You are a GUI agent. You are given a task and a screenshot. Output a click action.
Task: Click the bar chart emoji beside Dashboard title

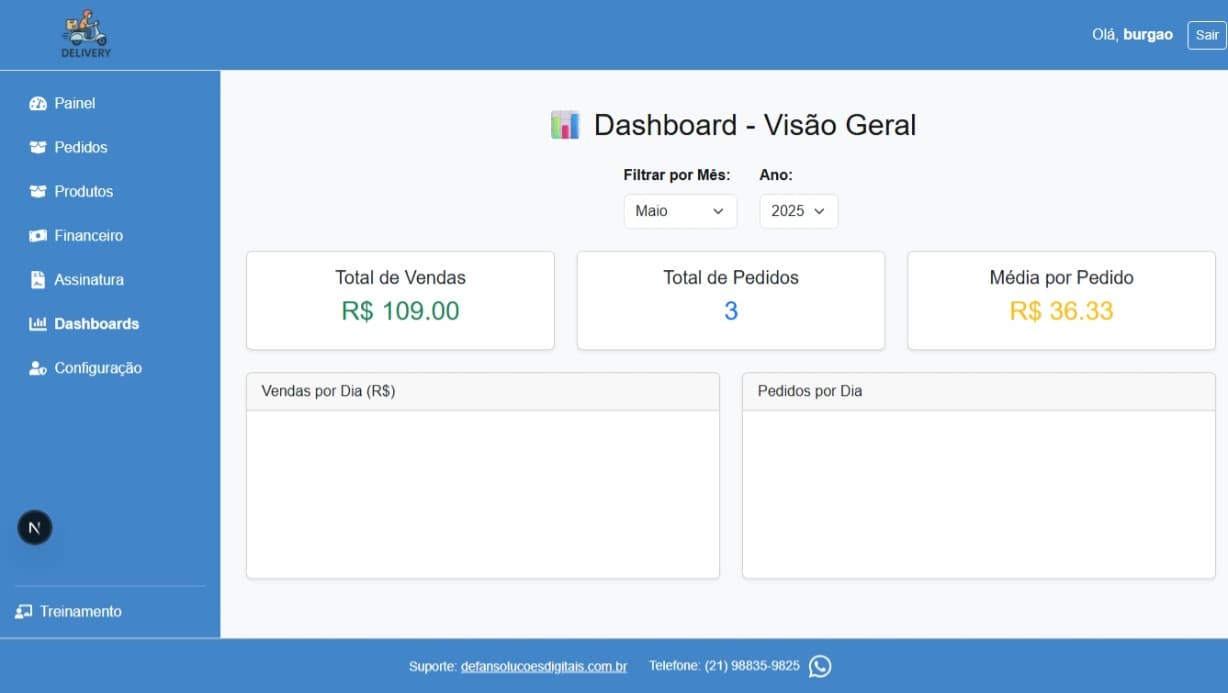pyautogui.click(x=565, y=124)
